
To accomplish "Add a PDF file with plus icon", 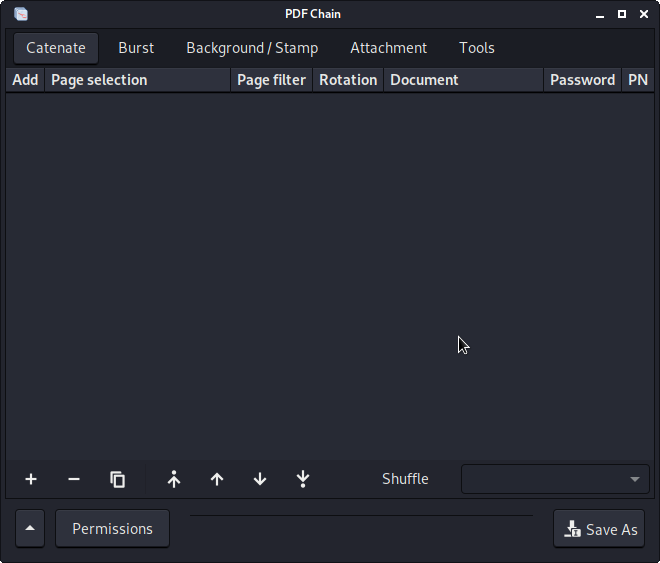I will (x=31, y=479).
